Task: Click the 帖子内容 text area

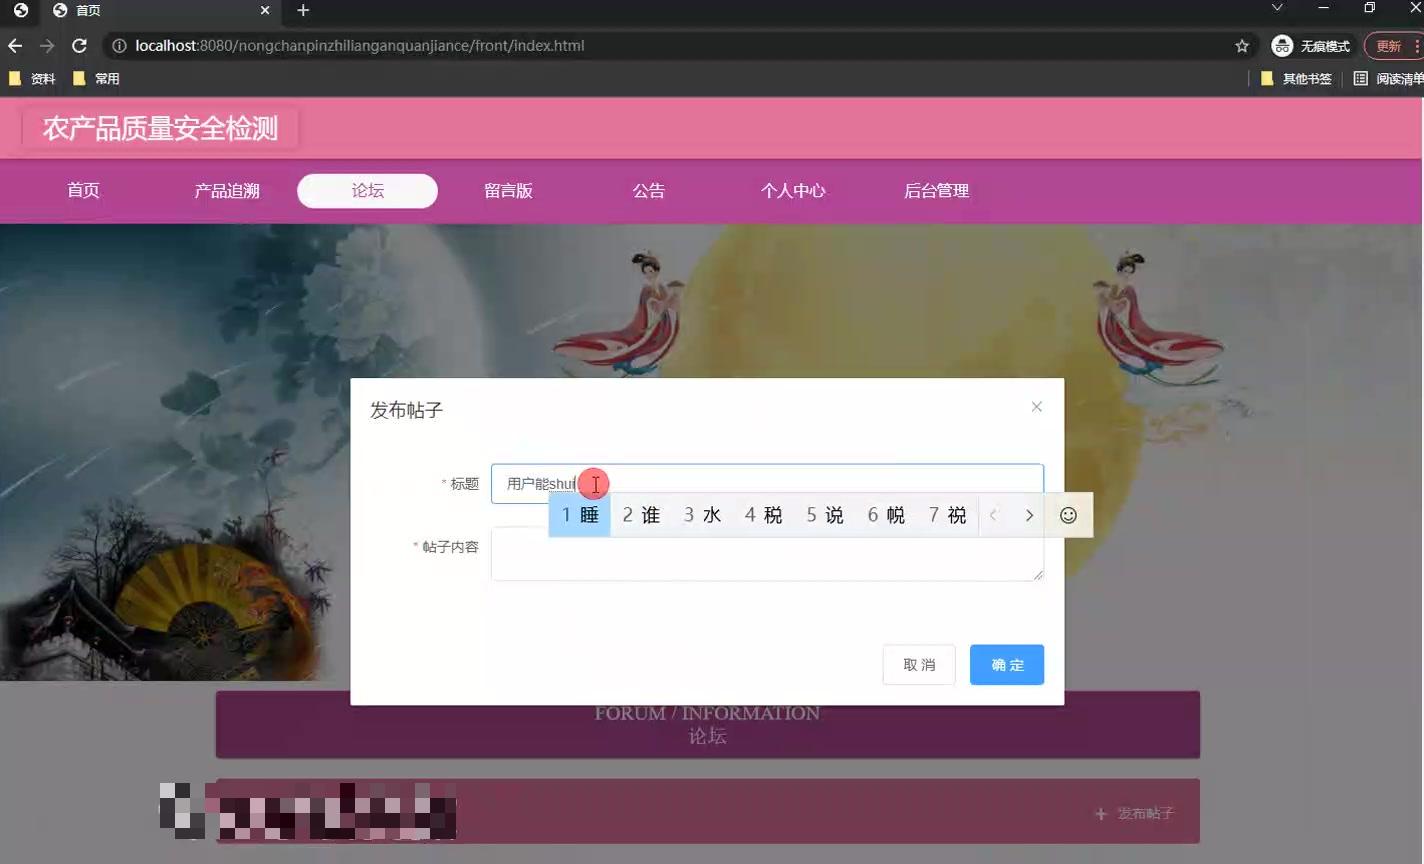Action: (x=767, y=555)
